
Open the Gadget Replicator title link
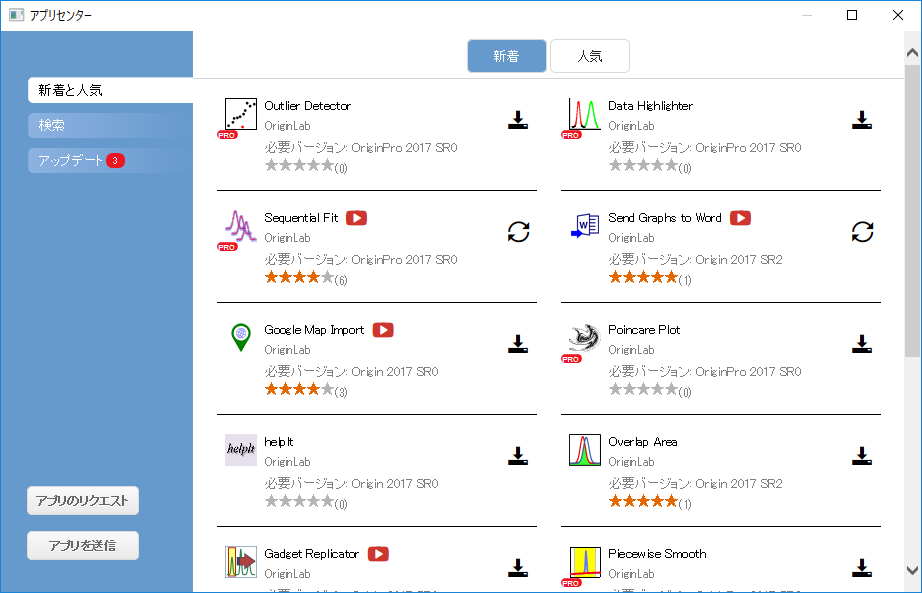tap(312, 554)
